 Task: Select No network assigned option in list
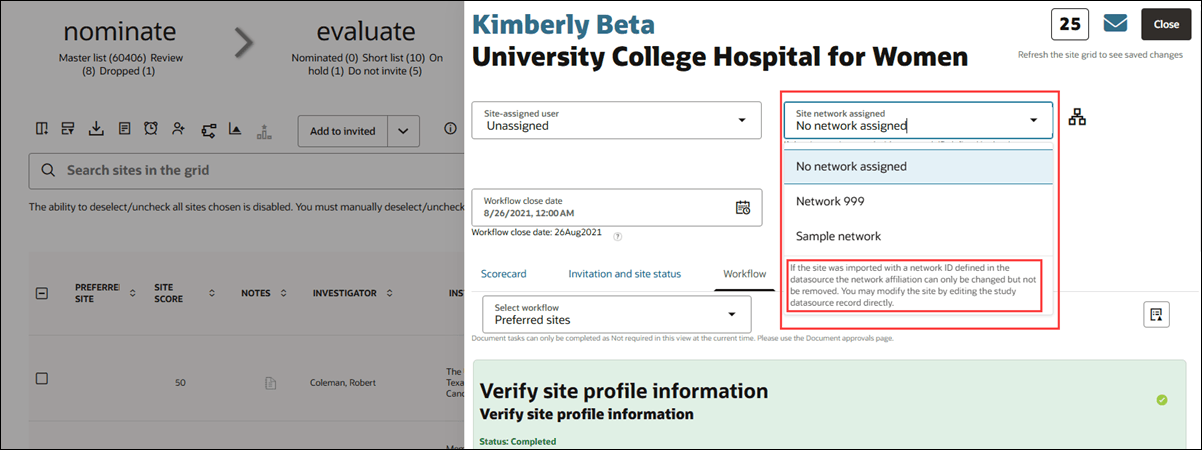[x=917, y=167]
